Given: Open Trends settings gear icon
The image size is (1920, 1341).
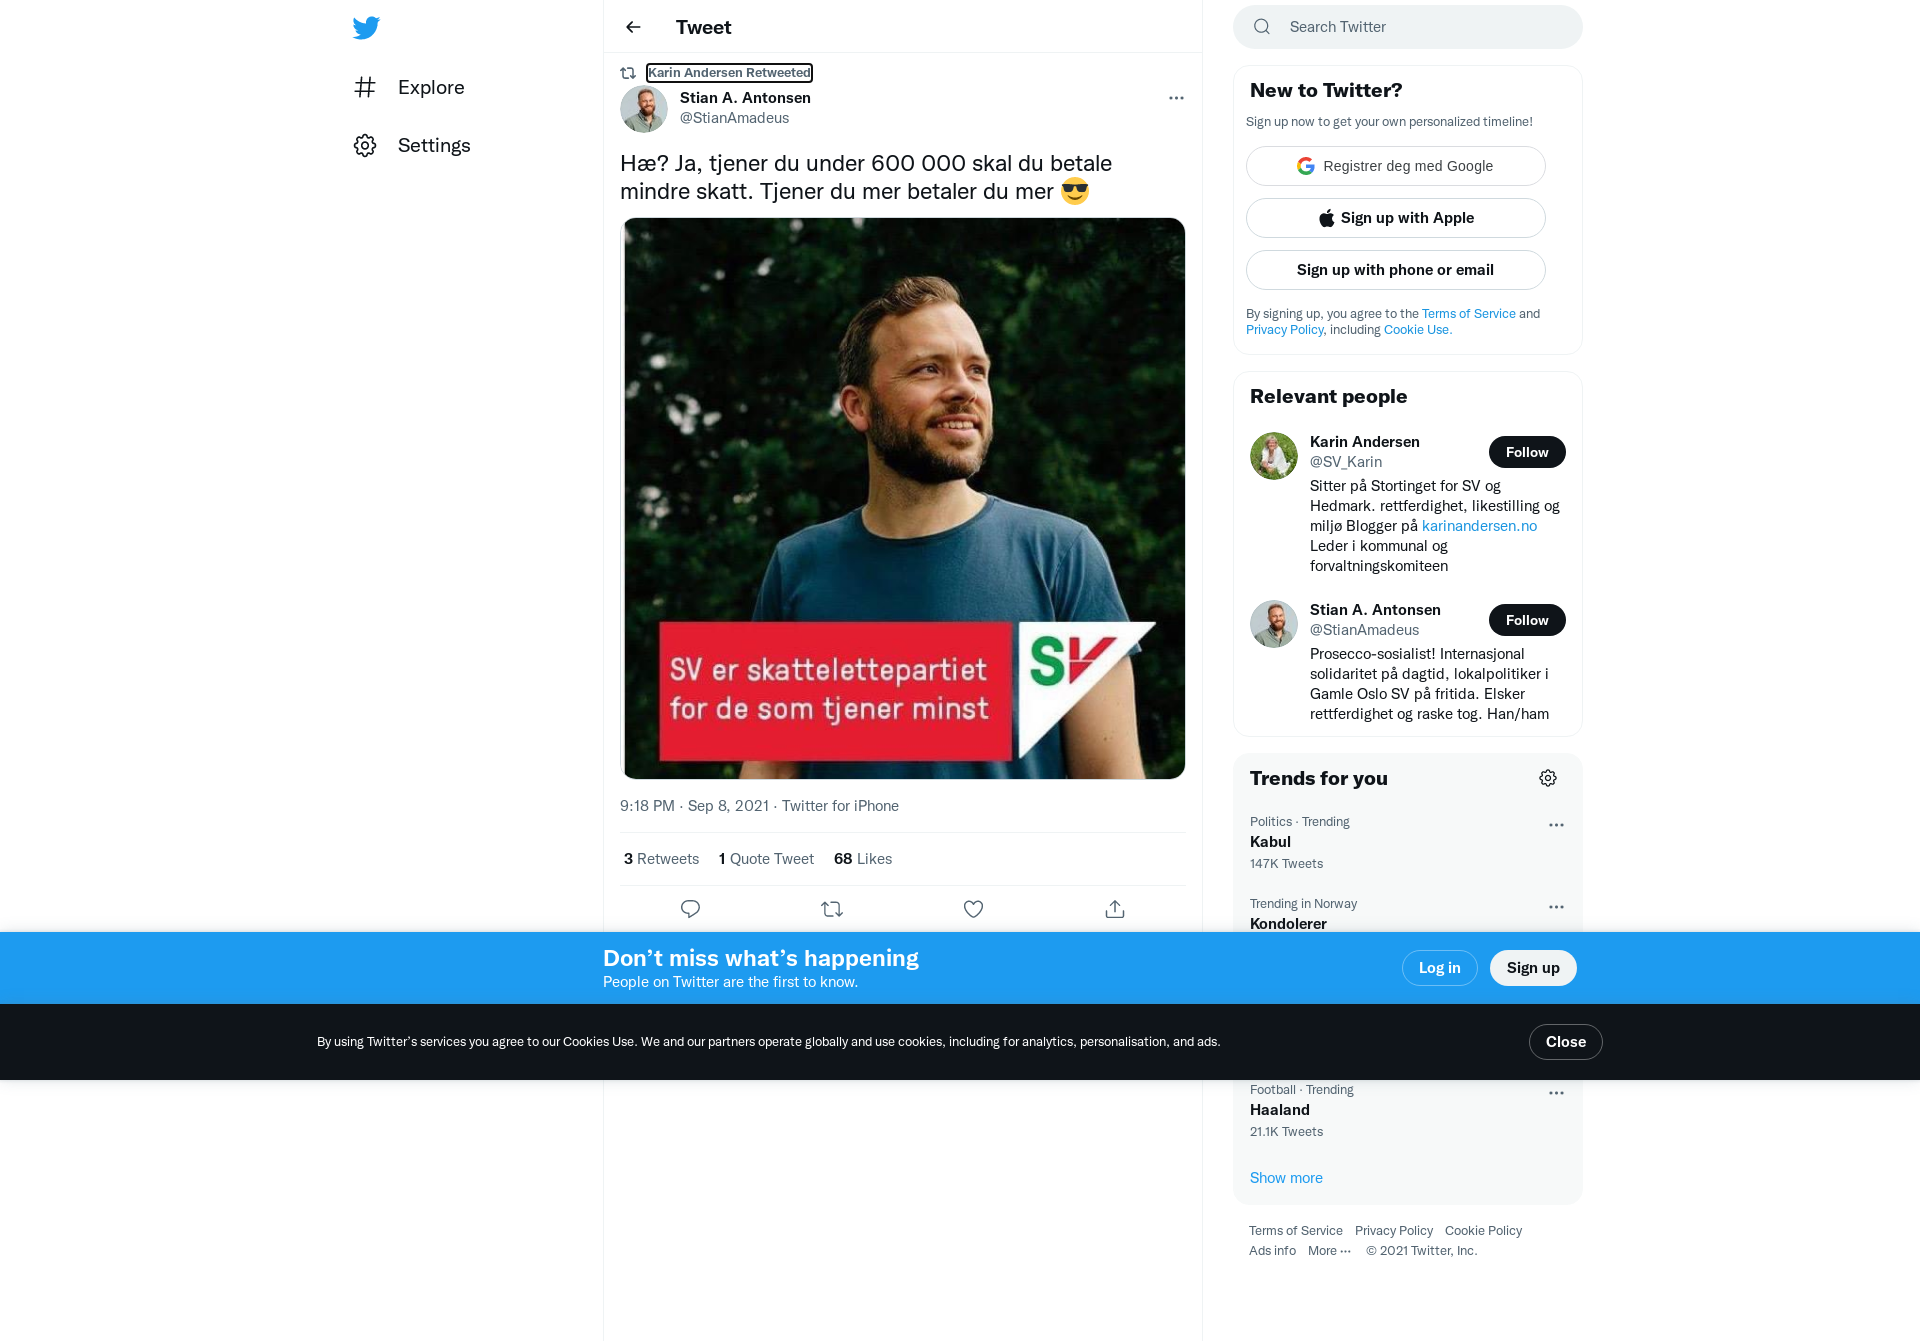Looking at the screenshot, I should (x=1548, y=778).
